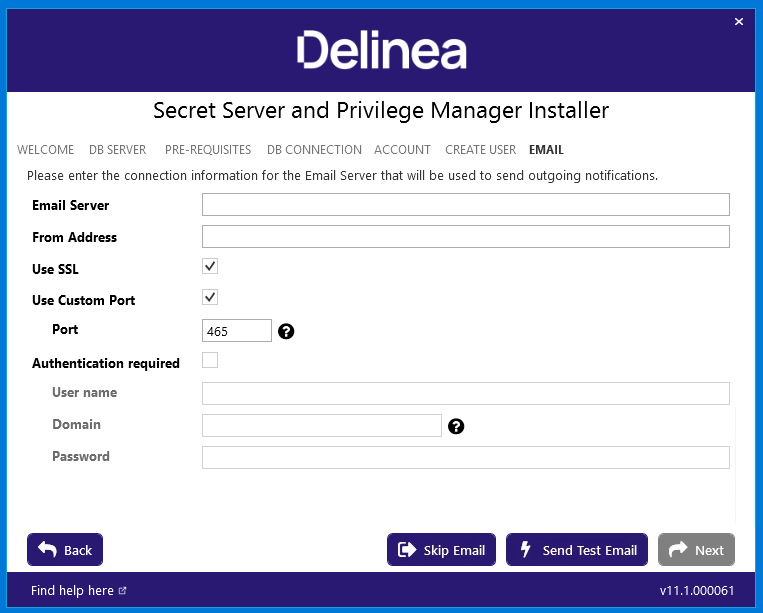
Task: Open the Find help here link
Action: pos(78,591)
